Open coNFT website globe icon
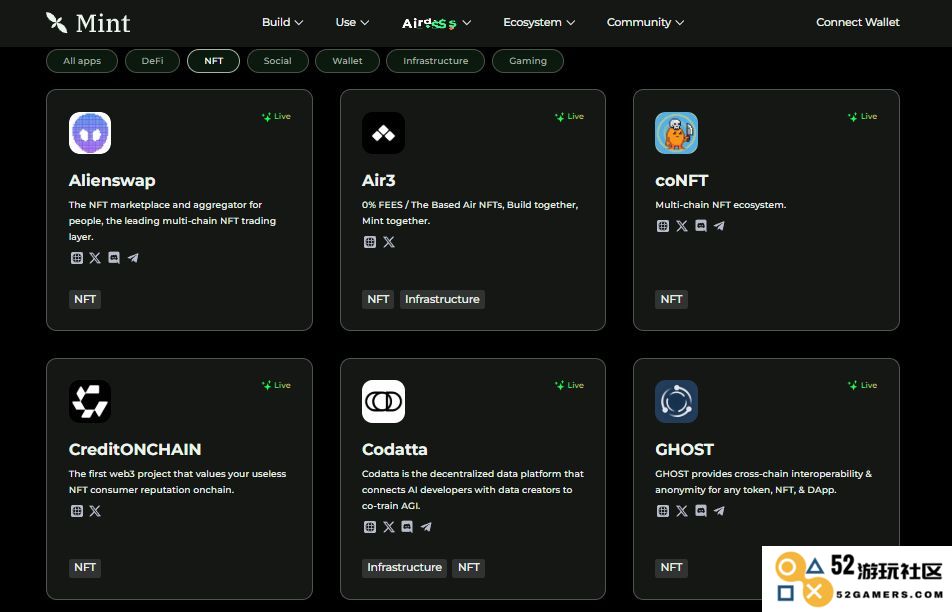 pos(663,226)
